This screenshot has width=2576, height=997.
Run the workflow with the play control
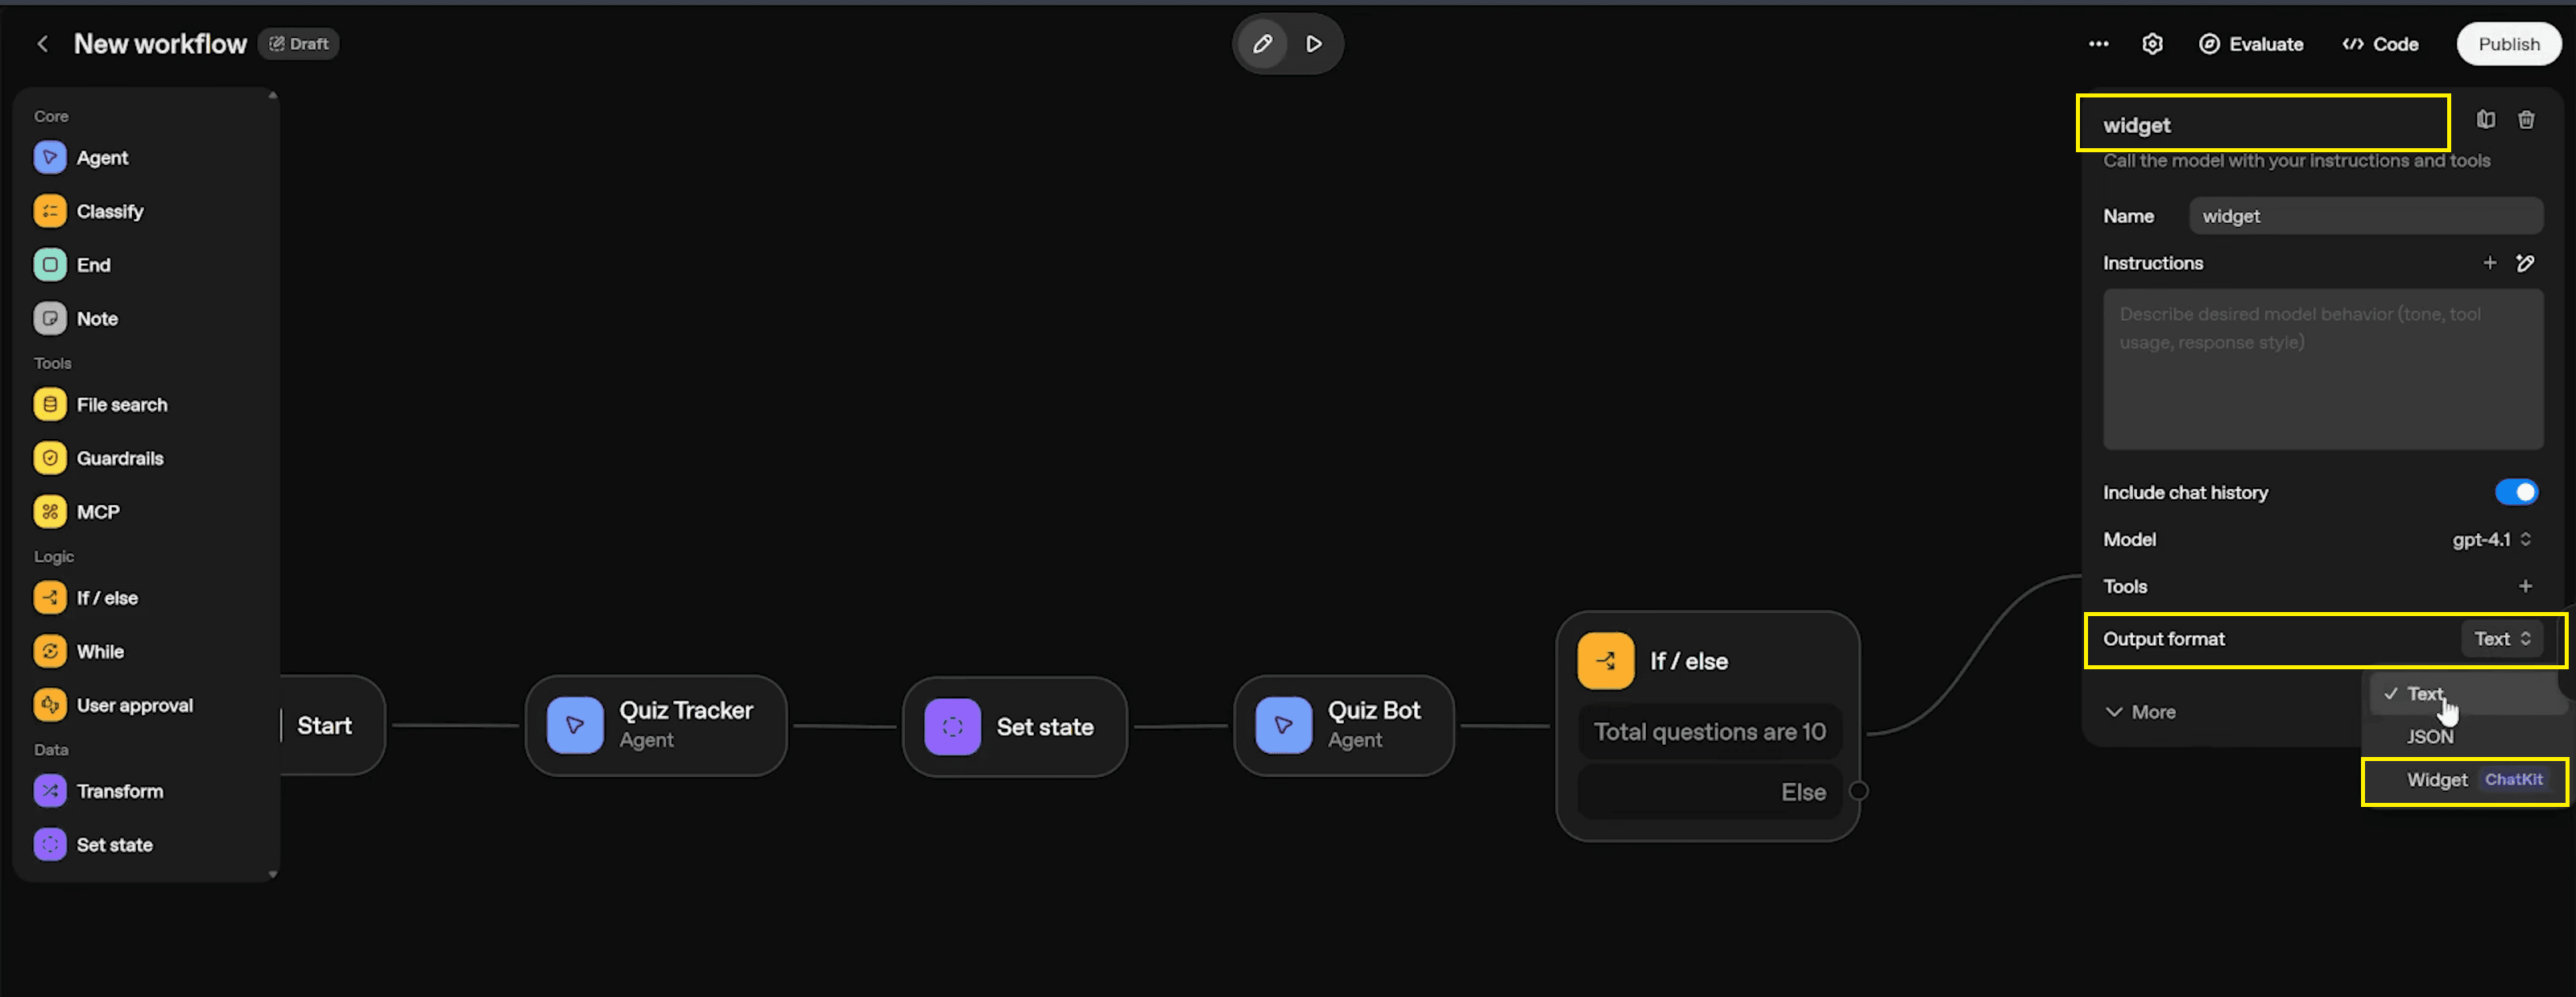[1314, 44]
